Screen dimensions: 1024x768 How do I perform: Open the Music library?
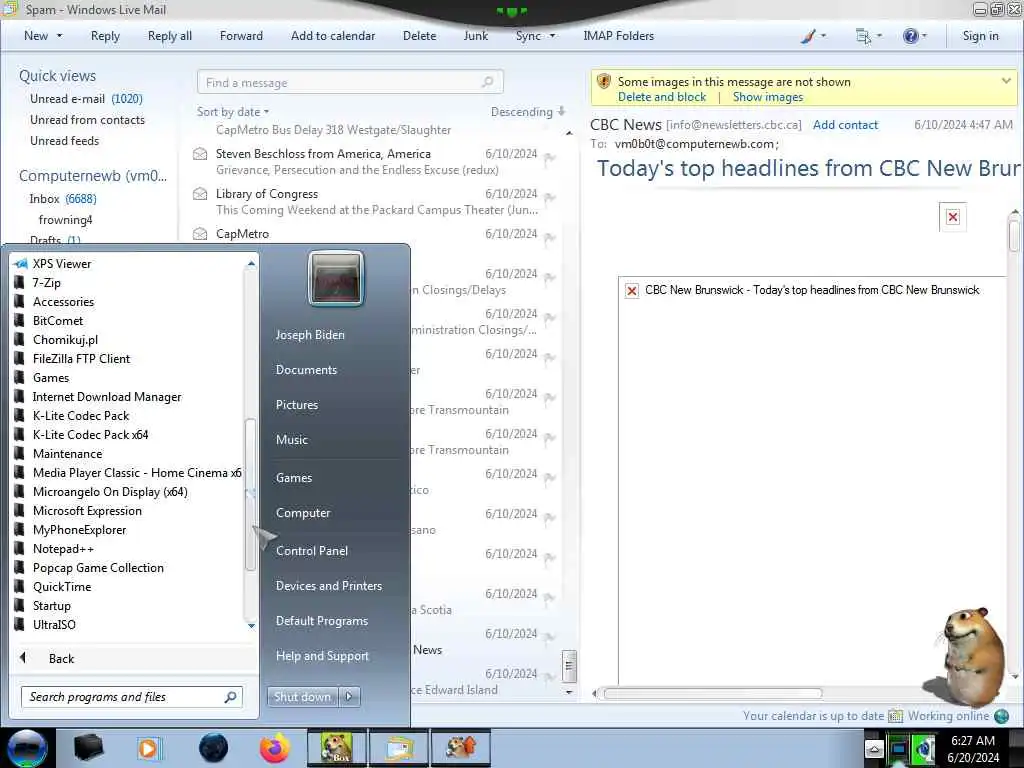coord(291,440)
